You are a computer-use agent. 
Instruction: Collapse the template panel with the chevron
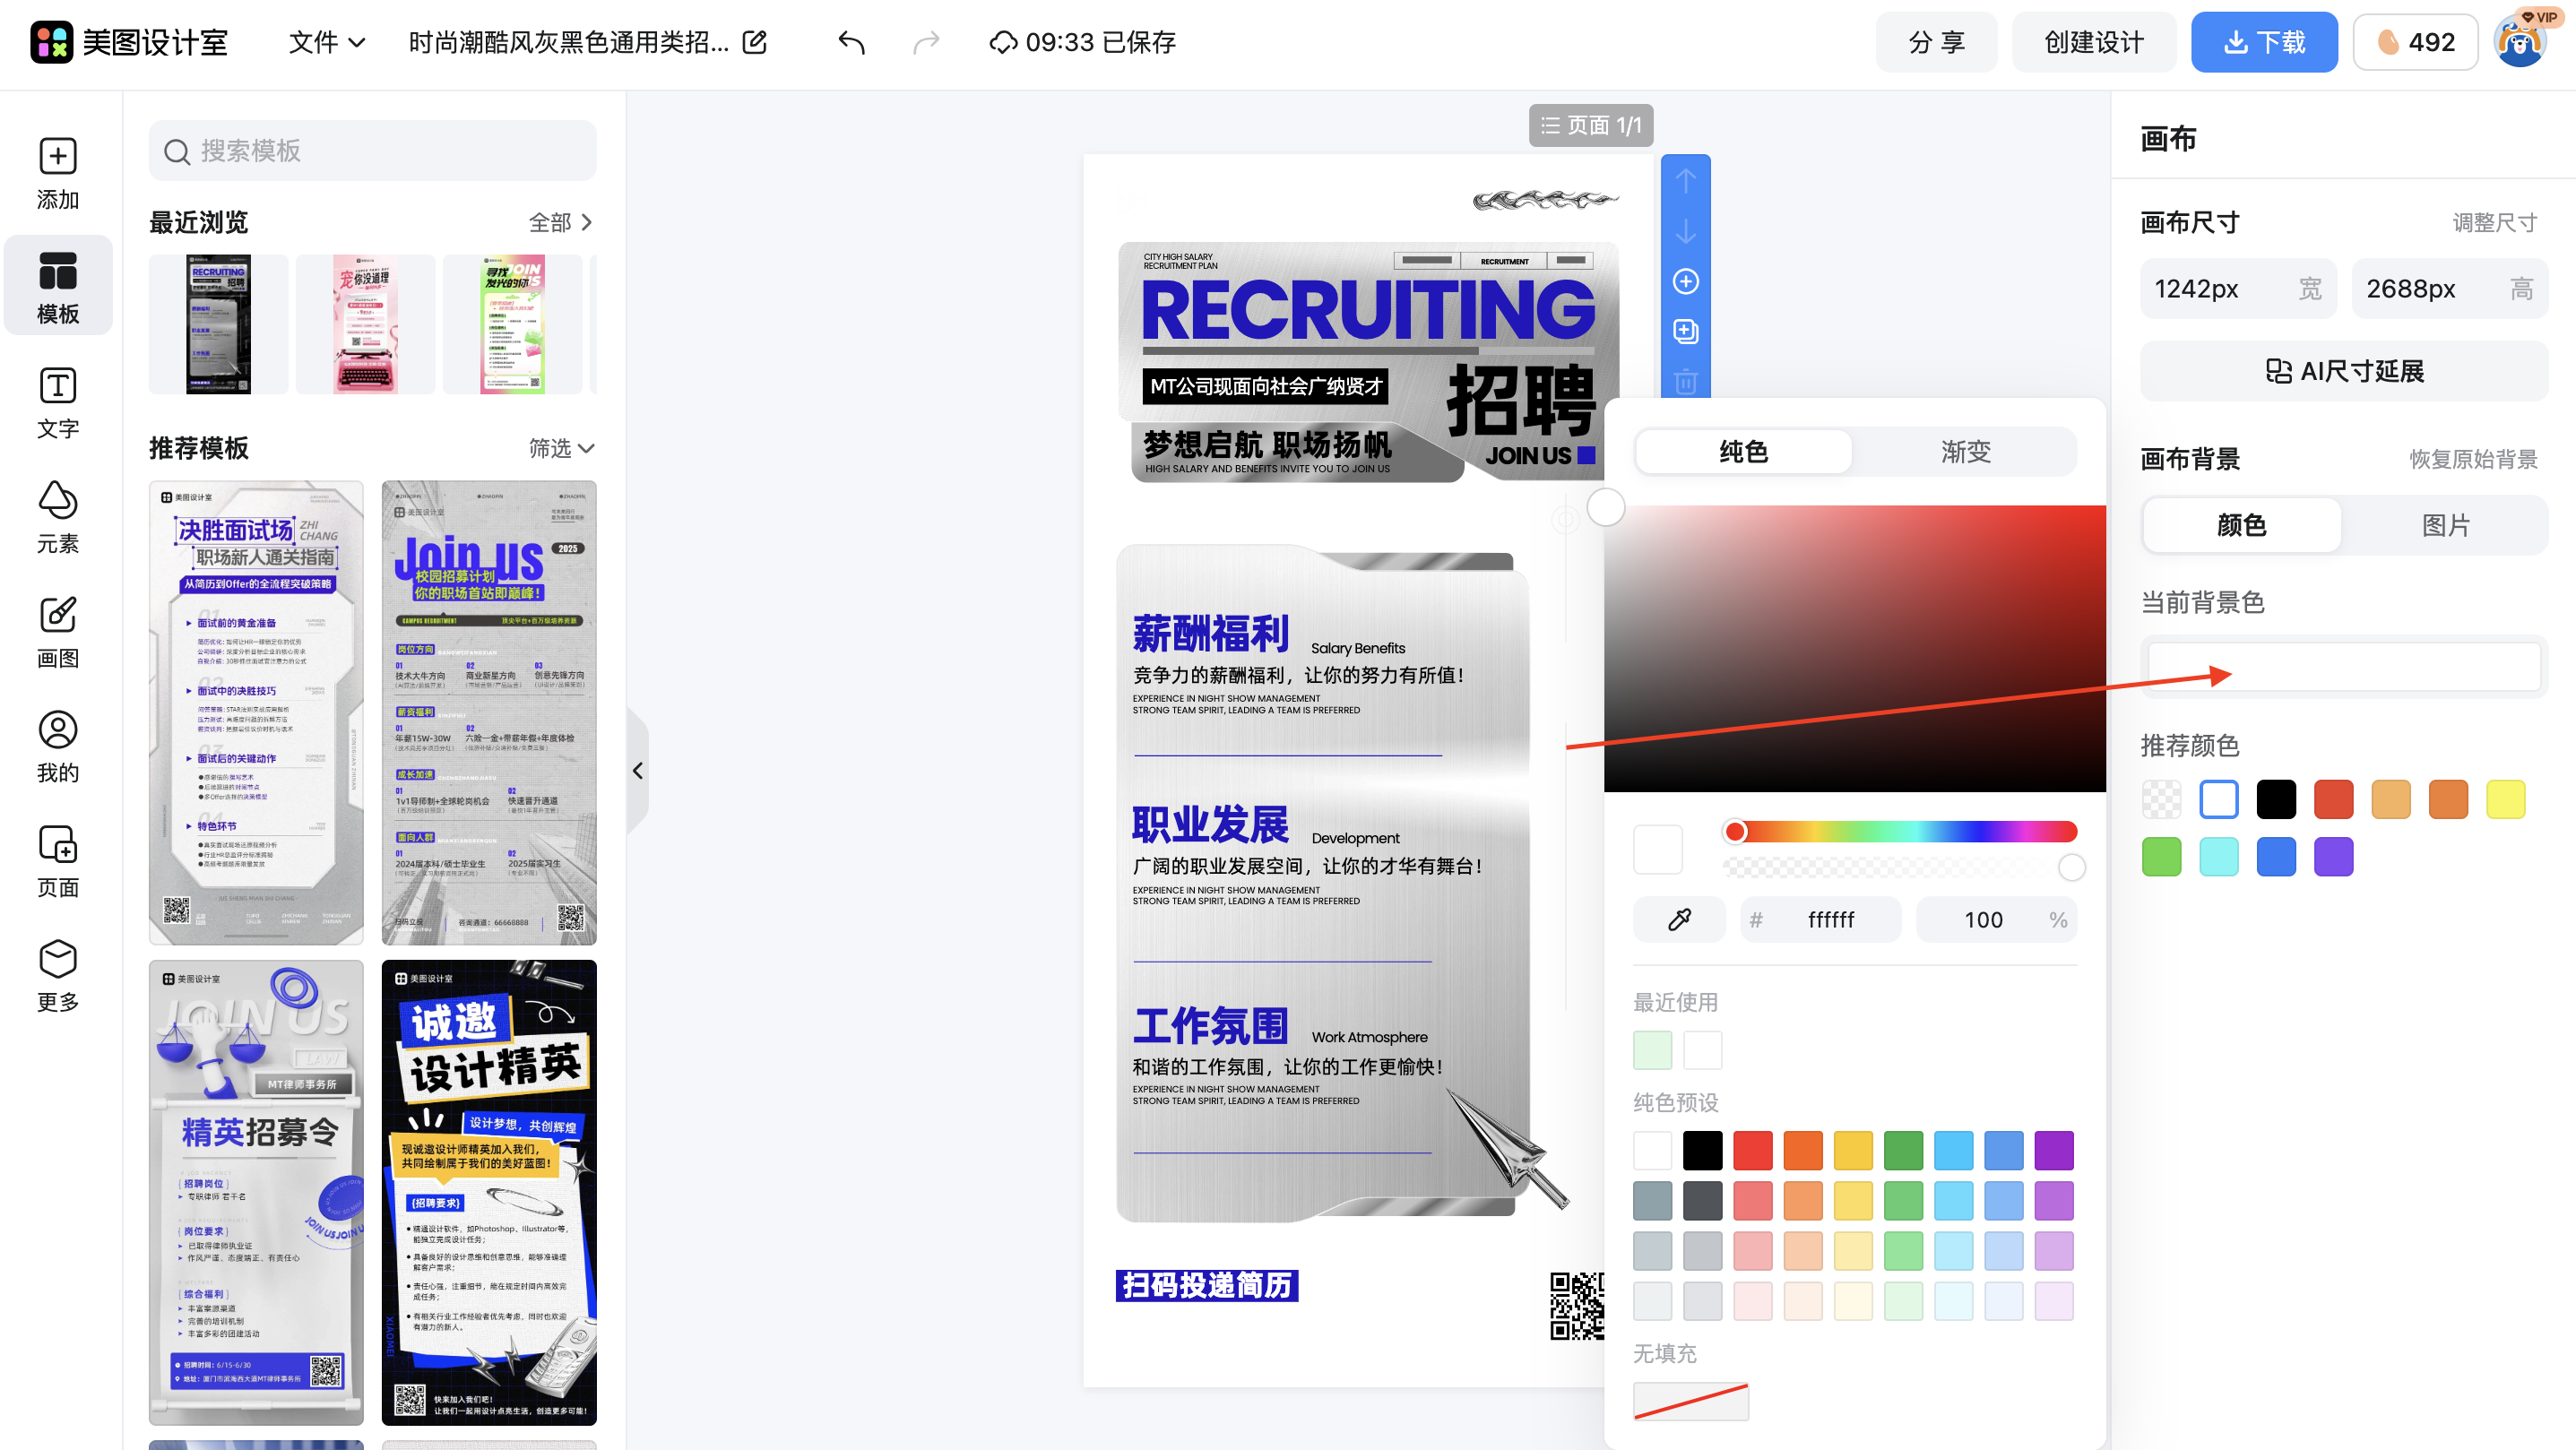638,770
